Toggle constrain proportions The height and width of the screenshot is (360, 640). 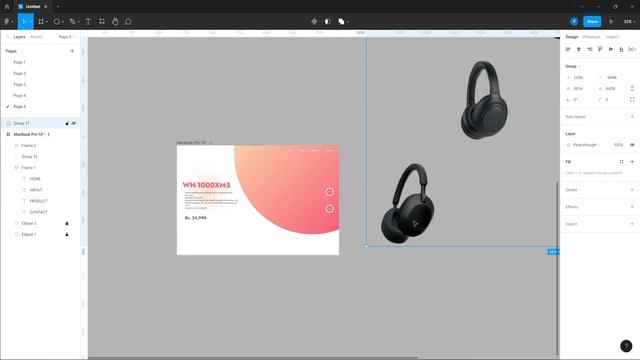(632, 88)
